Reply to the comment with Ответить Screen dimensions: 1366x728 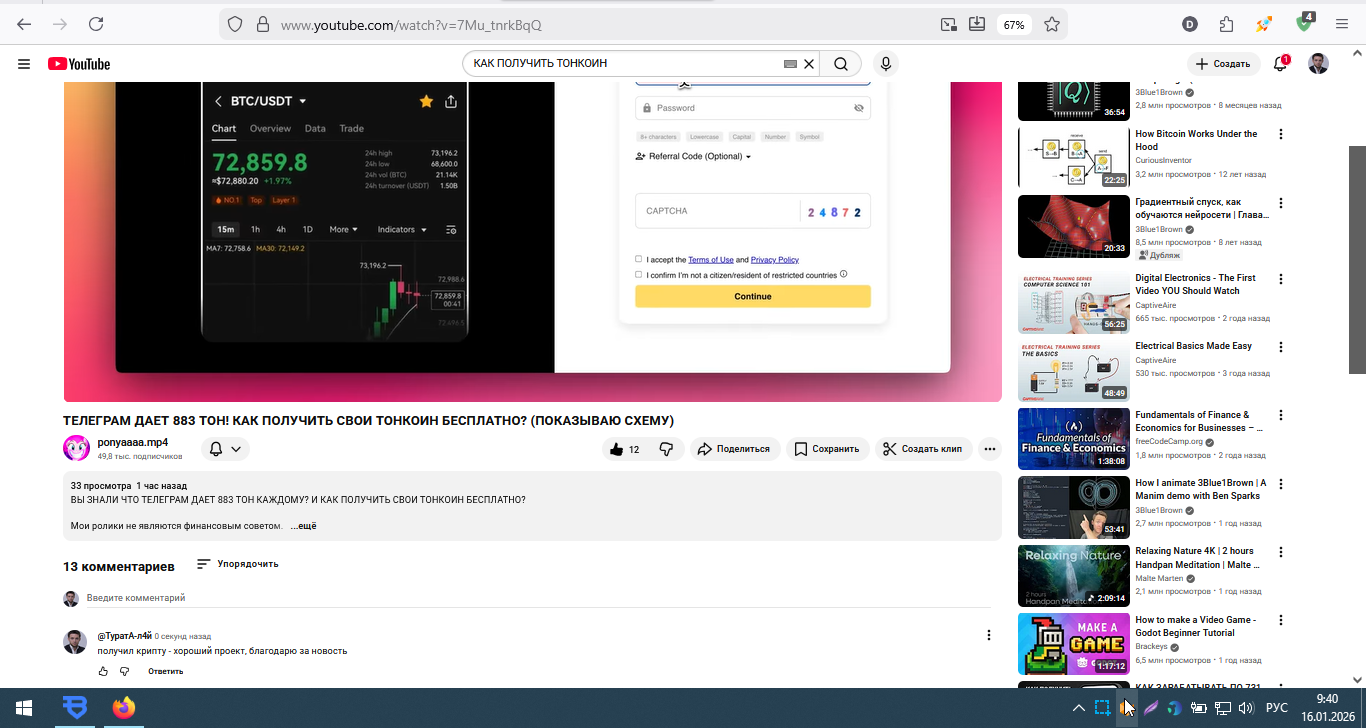(x=165, y=671)
